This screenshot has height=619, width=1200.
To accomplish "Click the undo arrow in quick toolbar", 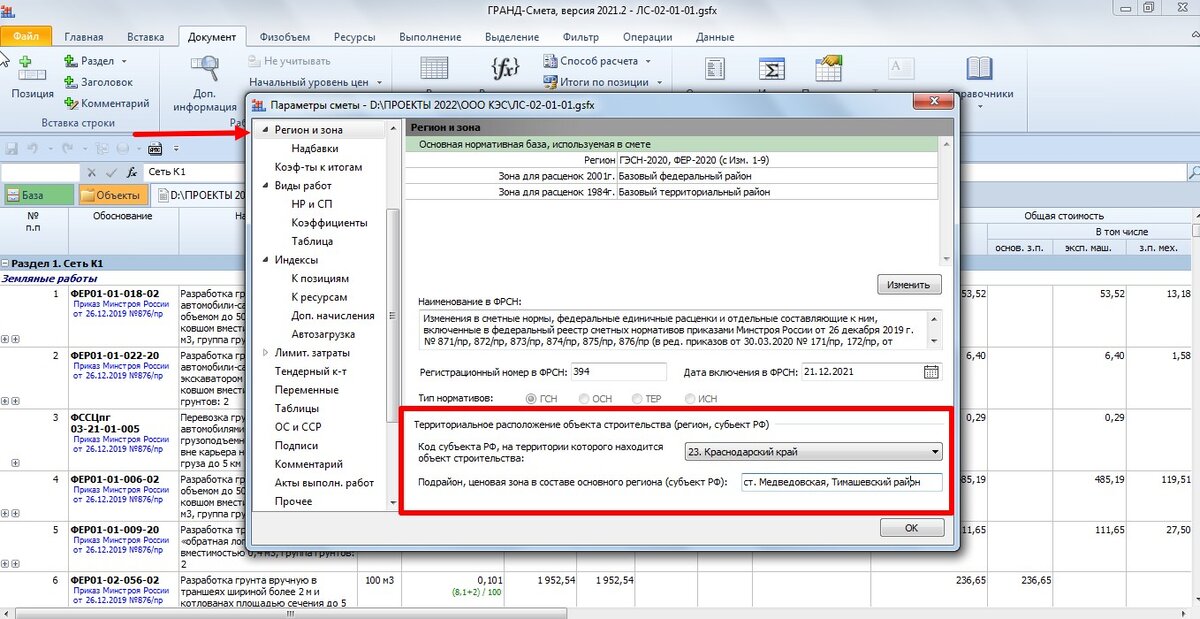I will click(x=33, y=148).
